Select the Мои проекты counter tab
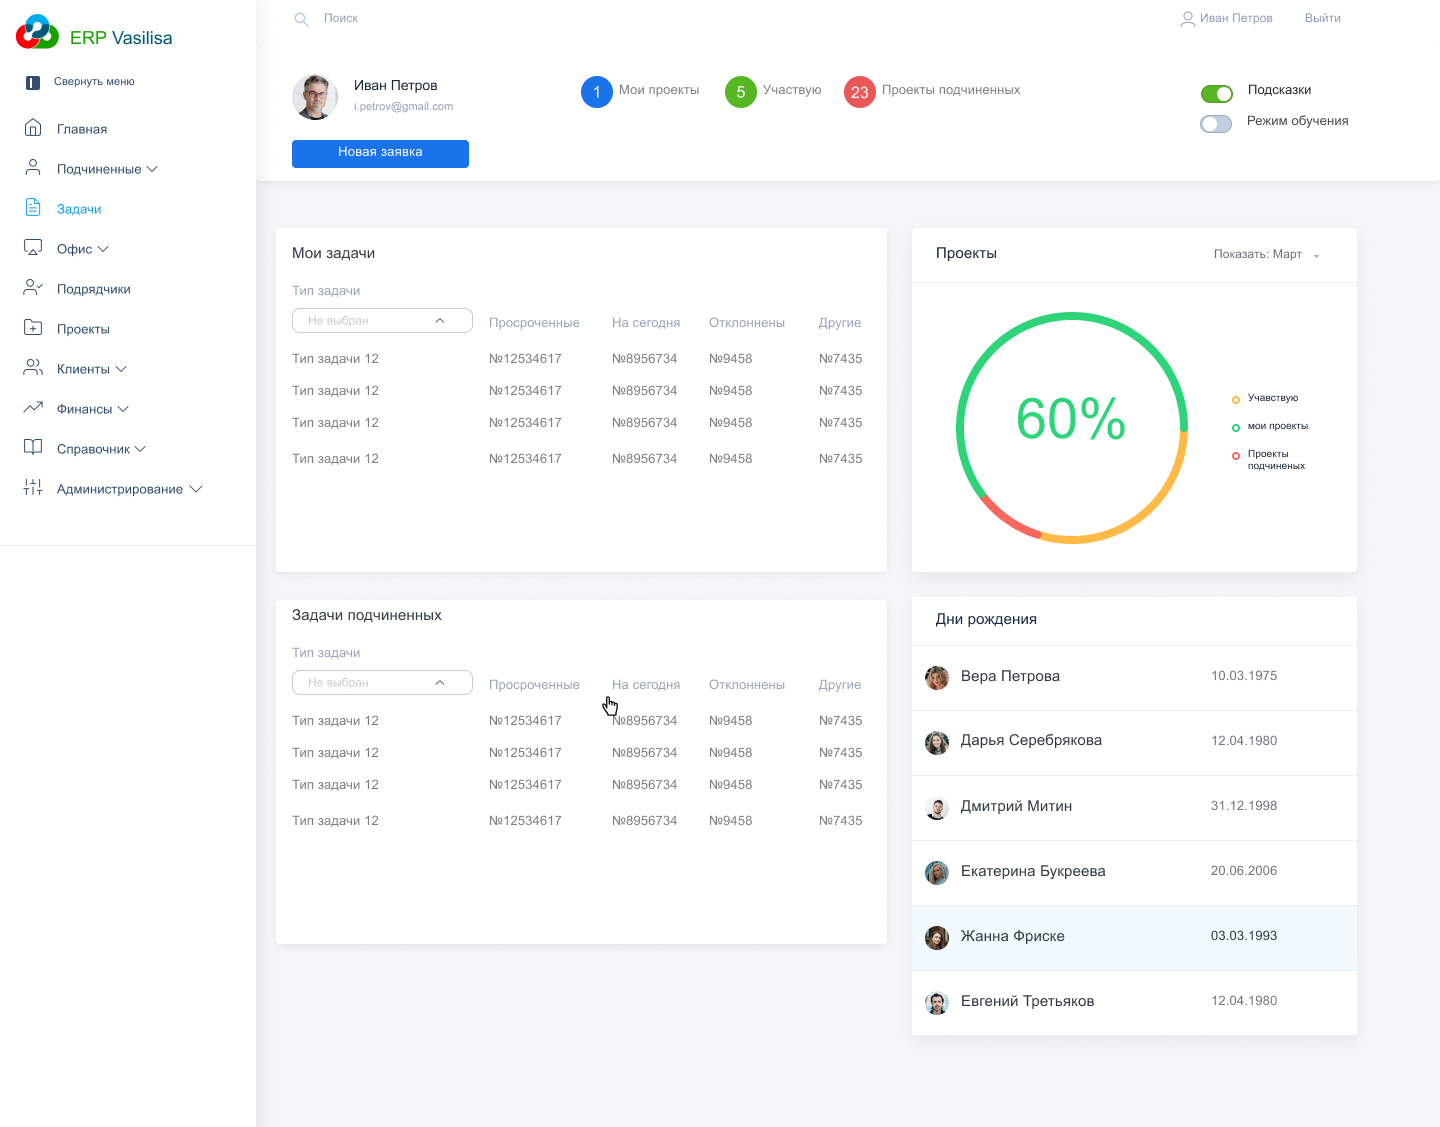This screenshot has height=1127, width=1440. (640, 91)
